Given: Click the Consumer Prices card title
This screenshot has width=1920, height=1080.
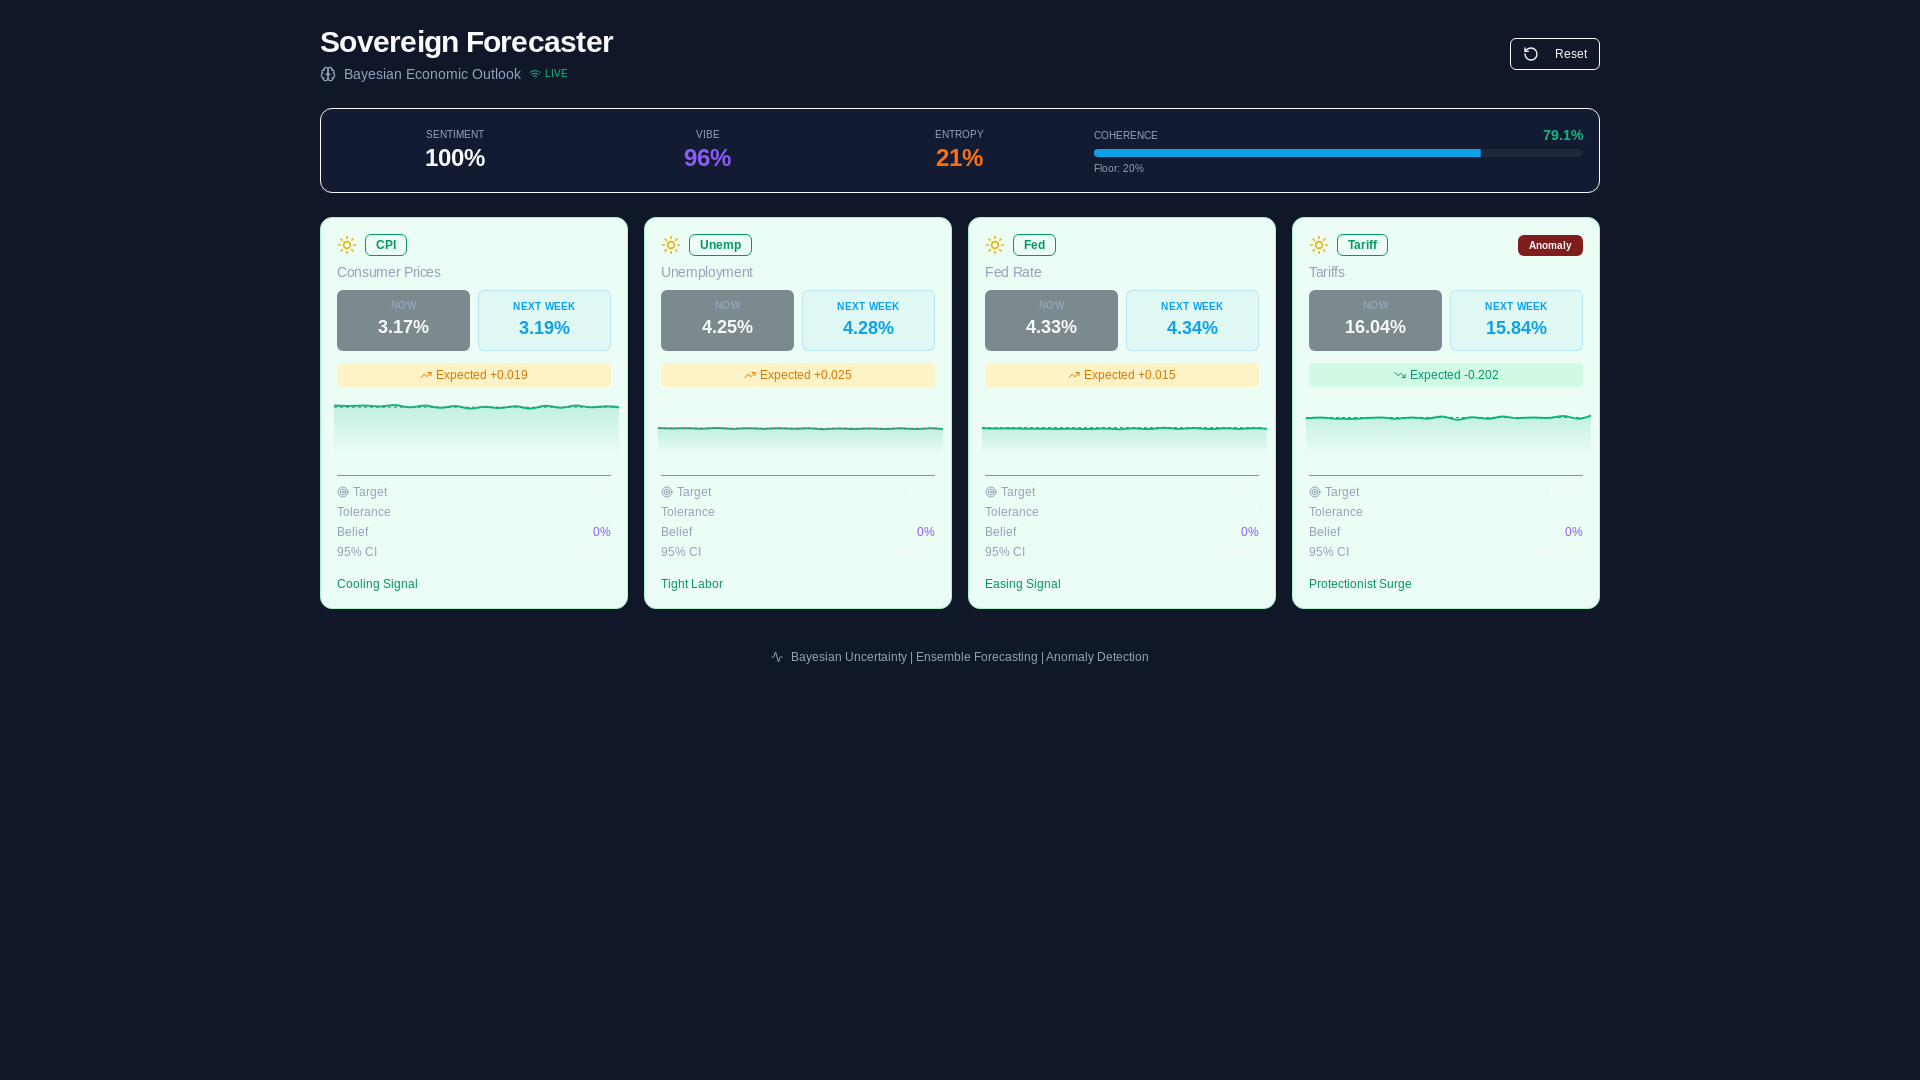Looking at the screenshot, I should pos(389,272).
